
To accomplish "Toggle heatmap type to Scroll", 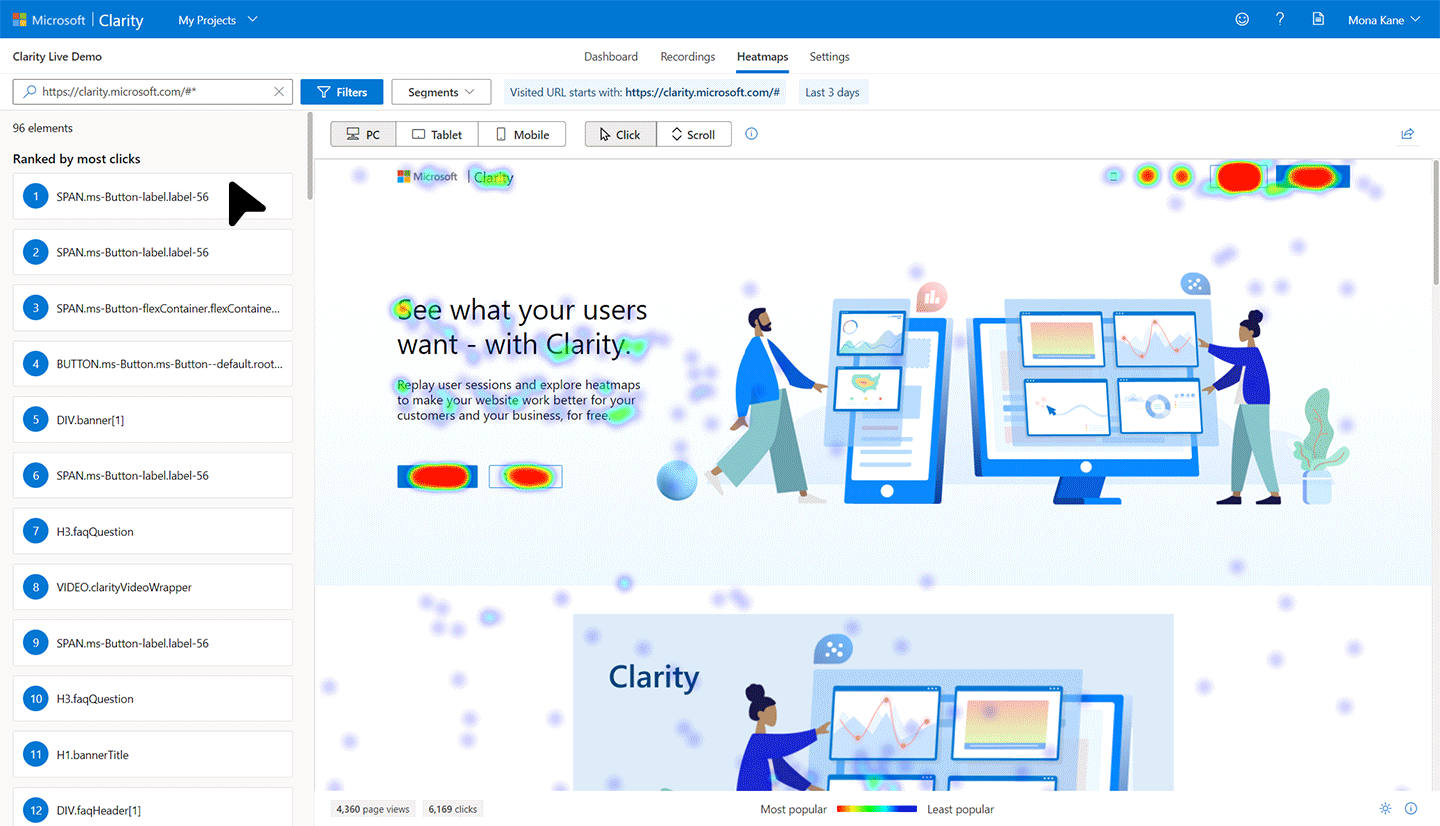I will pyautogui.click(x=693, y=134).
